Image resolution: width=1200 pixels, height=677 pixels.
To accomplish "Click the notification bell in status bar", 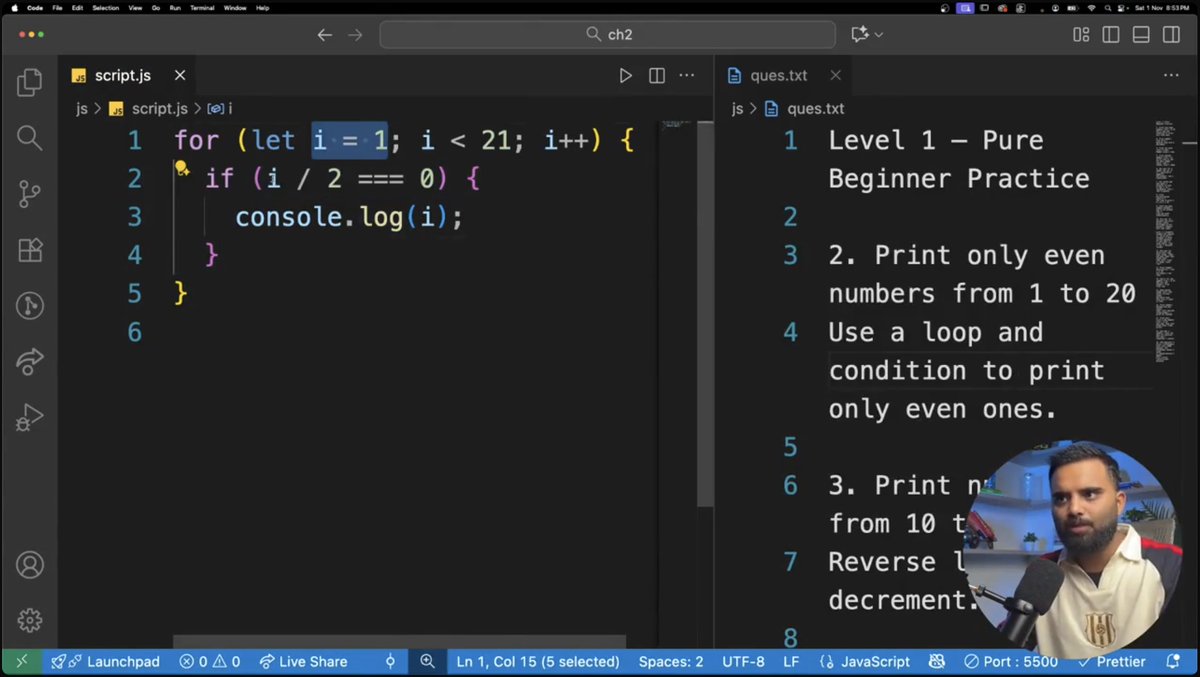I will [x=1171, y=661].
